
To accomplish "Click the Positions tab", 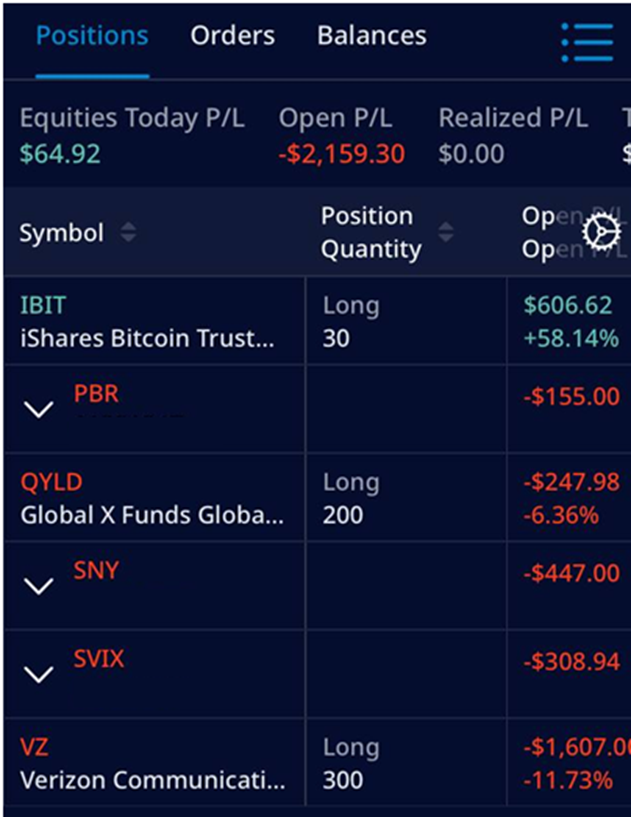I will [91, 35].
